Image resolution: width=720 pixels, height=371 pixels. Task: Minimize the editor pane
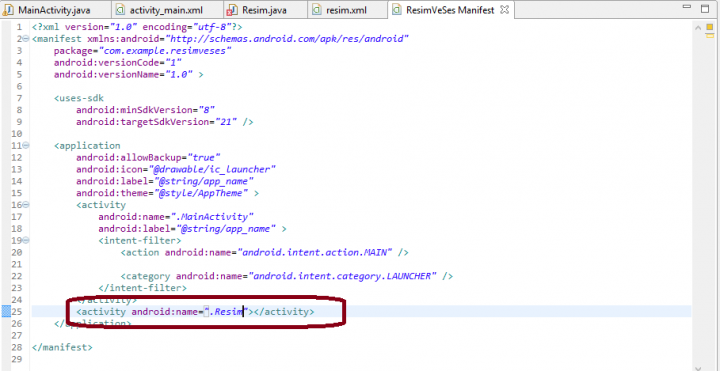click(687, 7)
